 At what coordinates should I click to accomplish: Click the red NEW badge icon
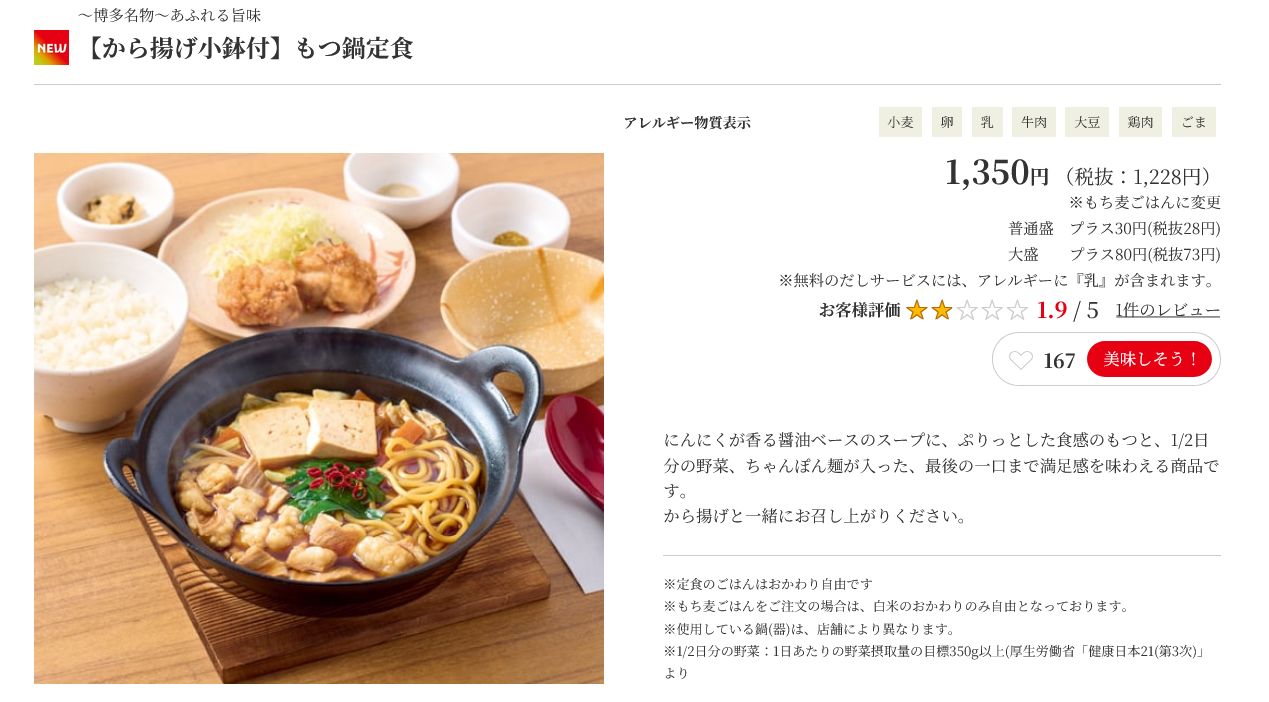[x=51, y=47]
